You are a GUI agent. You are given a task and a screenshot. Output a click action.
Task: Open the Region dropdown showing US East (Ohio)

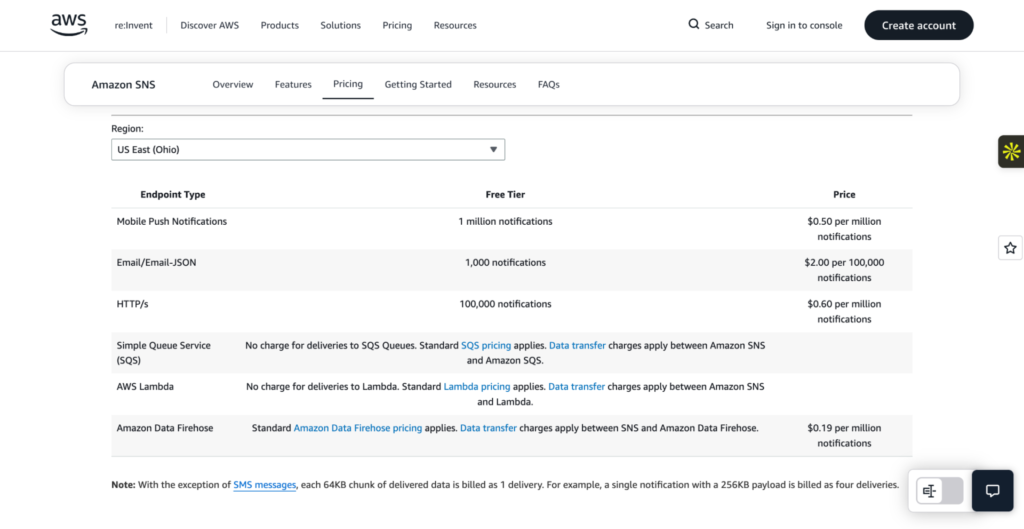[x=308, y=150]
